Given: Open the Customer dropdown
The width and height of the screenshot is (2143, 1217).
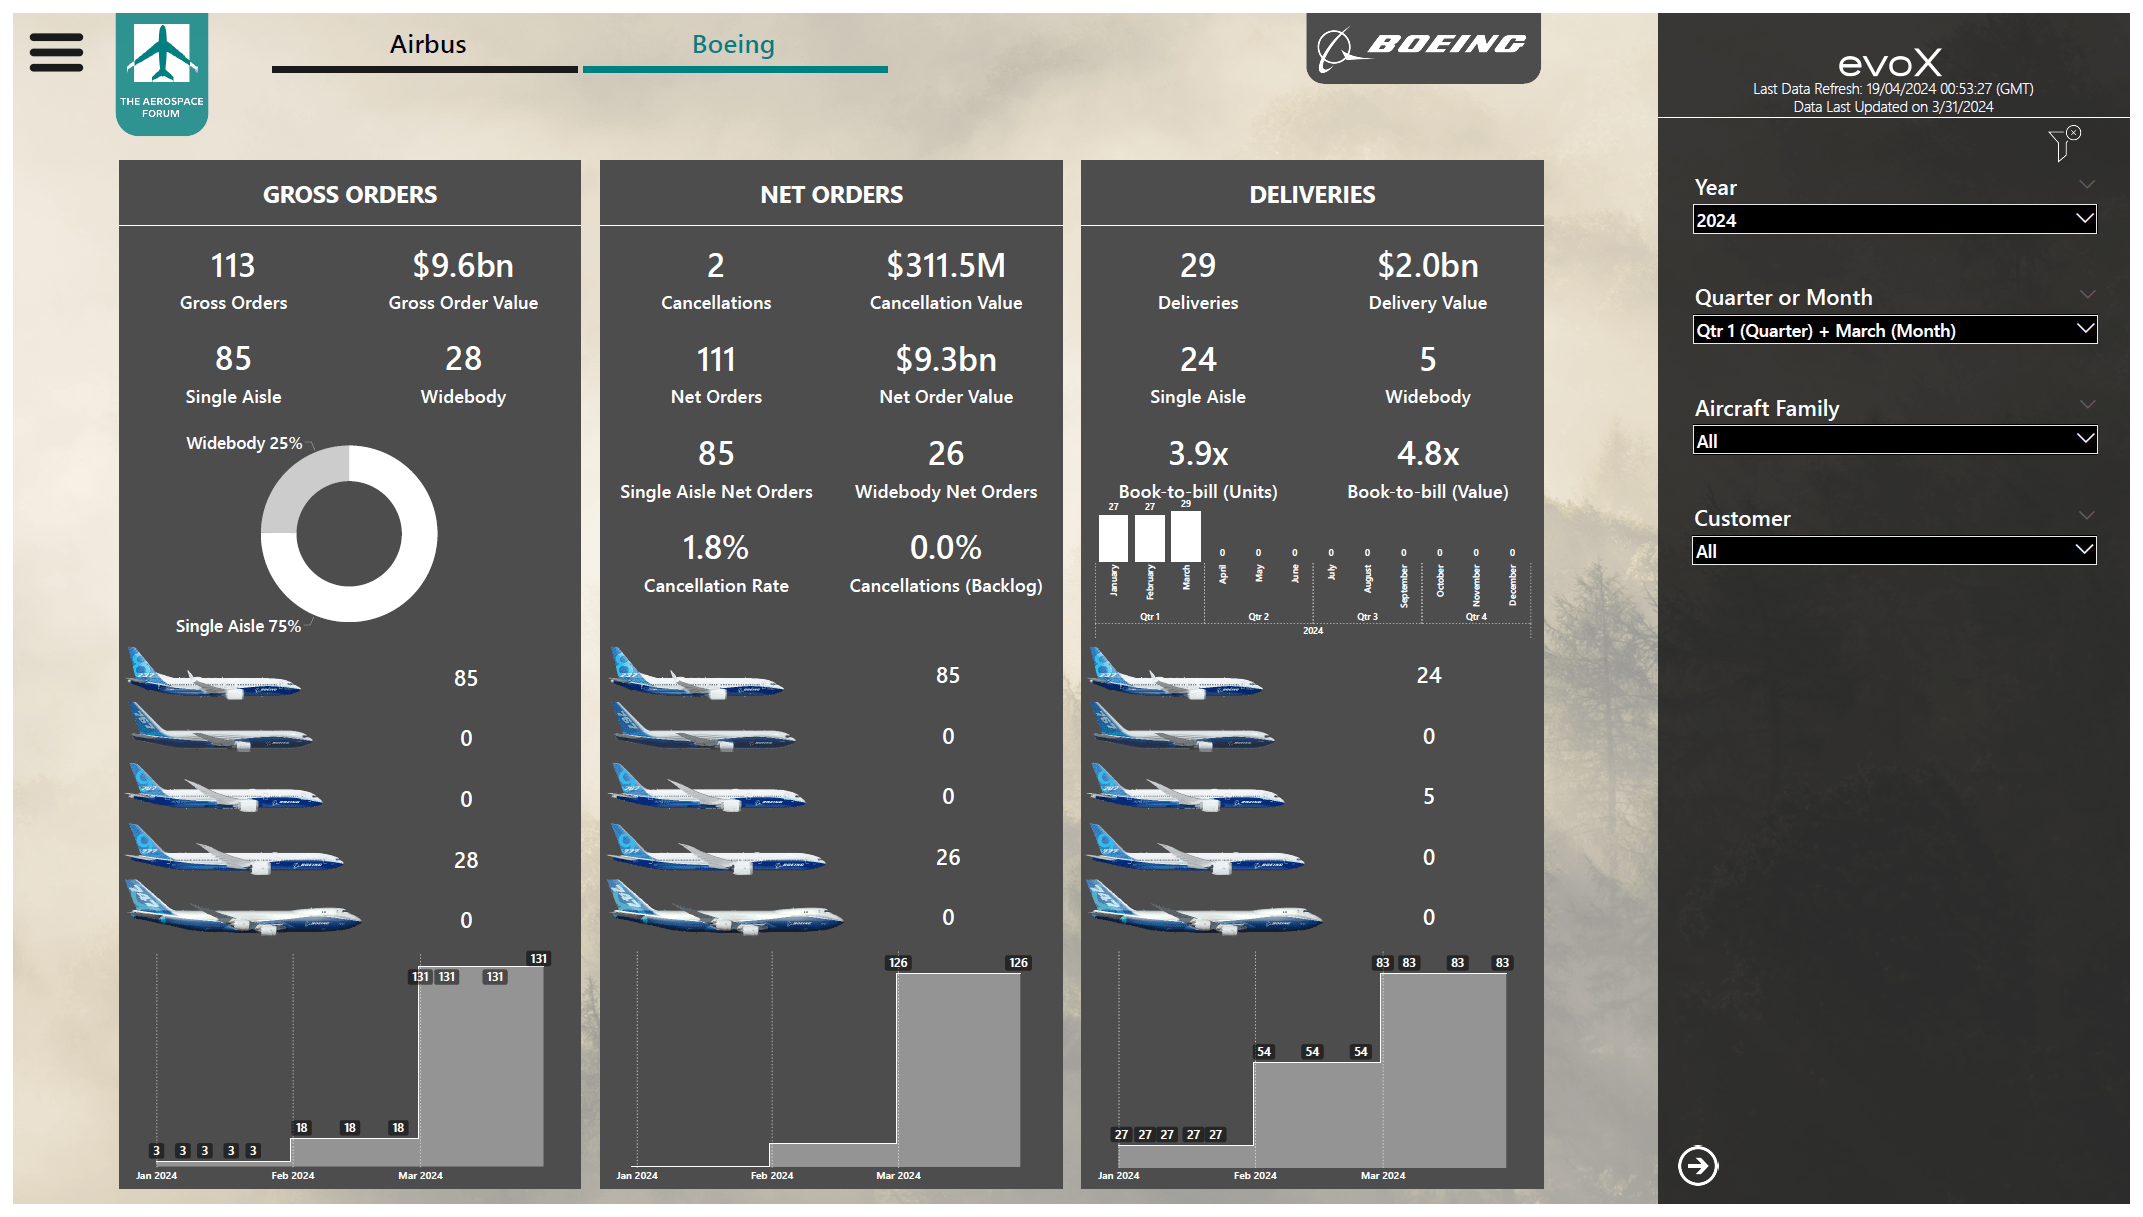Looking at the screenshot, I should [x=1894, y=551].
